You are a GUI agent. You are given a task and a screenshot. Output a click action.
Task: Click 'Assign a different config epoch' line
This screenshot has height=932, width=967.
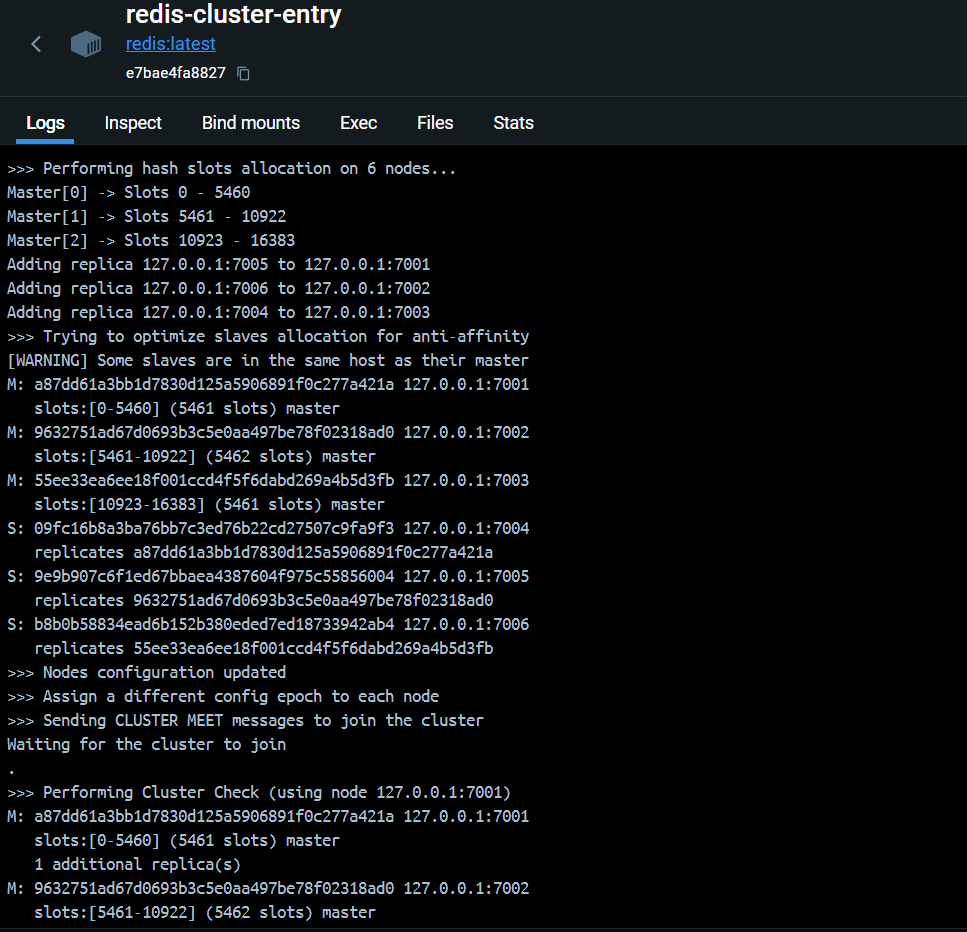click(223, 696)
